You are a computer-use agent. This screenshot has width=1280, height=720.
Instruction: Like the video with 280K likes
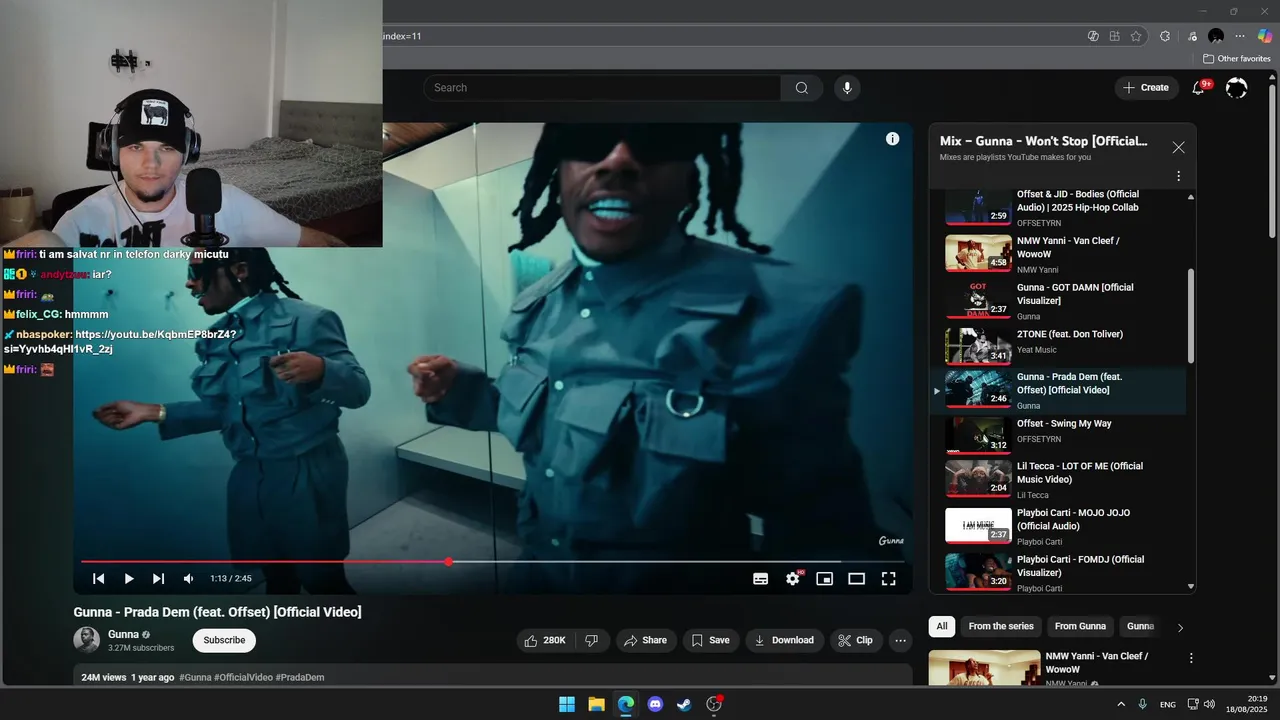546,640
